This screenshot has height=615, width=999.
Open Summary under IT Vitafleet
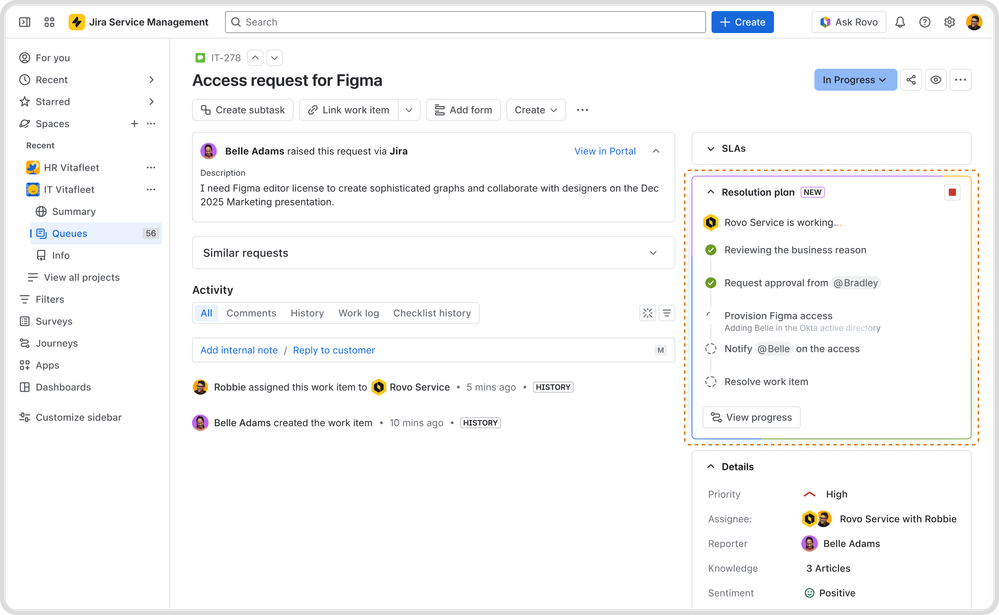coord(74,212)
